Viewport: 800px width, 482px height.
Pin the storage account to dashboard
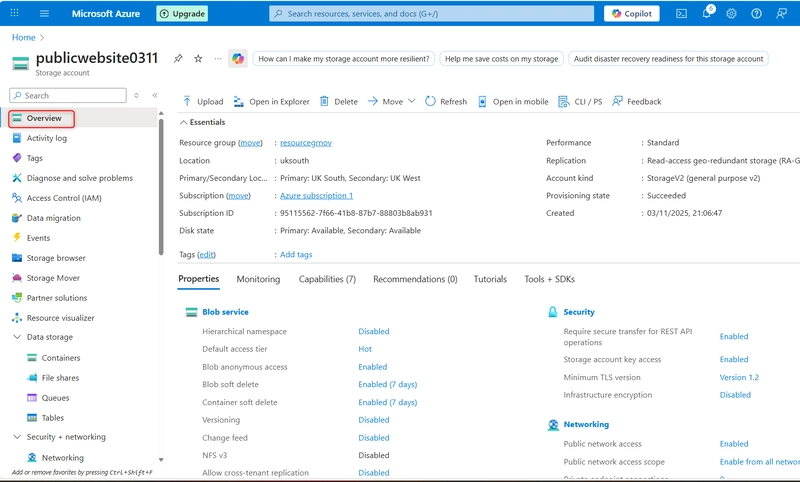(x=178, y=59)
